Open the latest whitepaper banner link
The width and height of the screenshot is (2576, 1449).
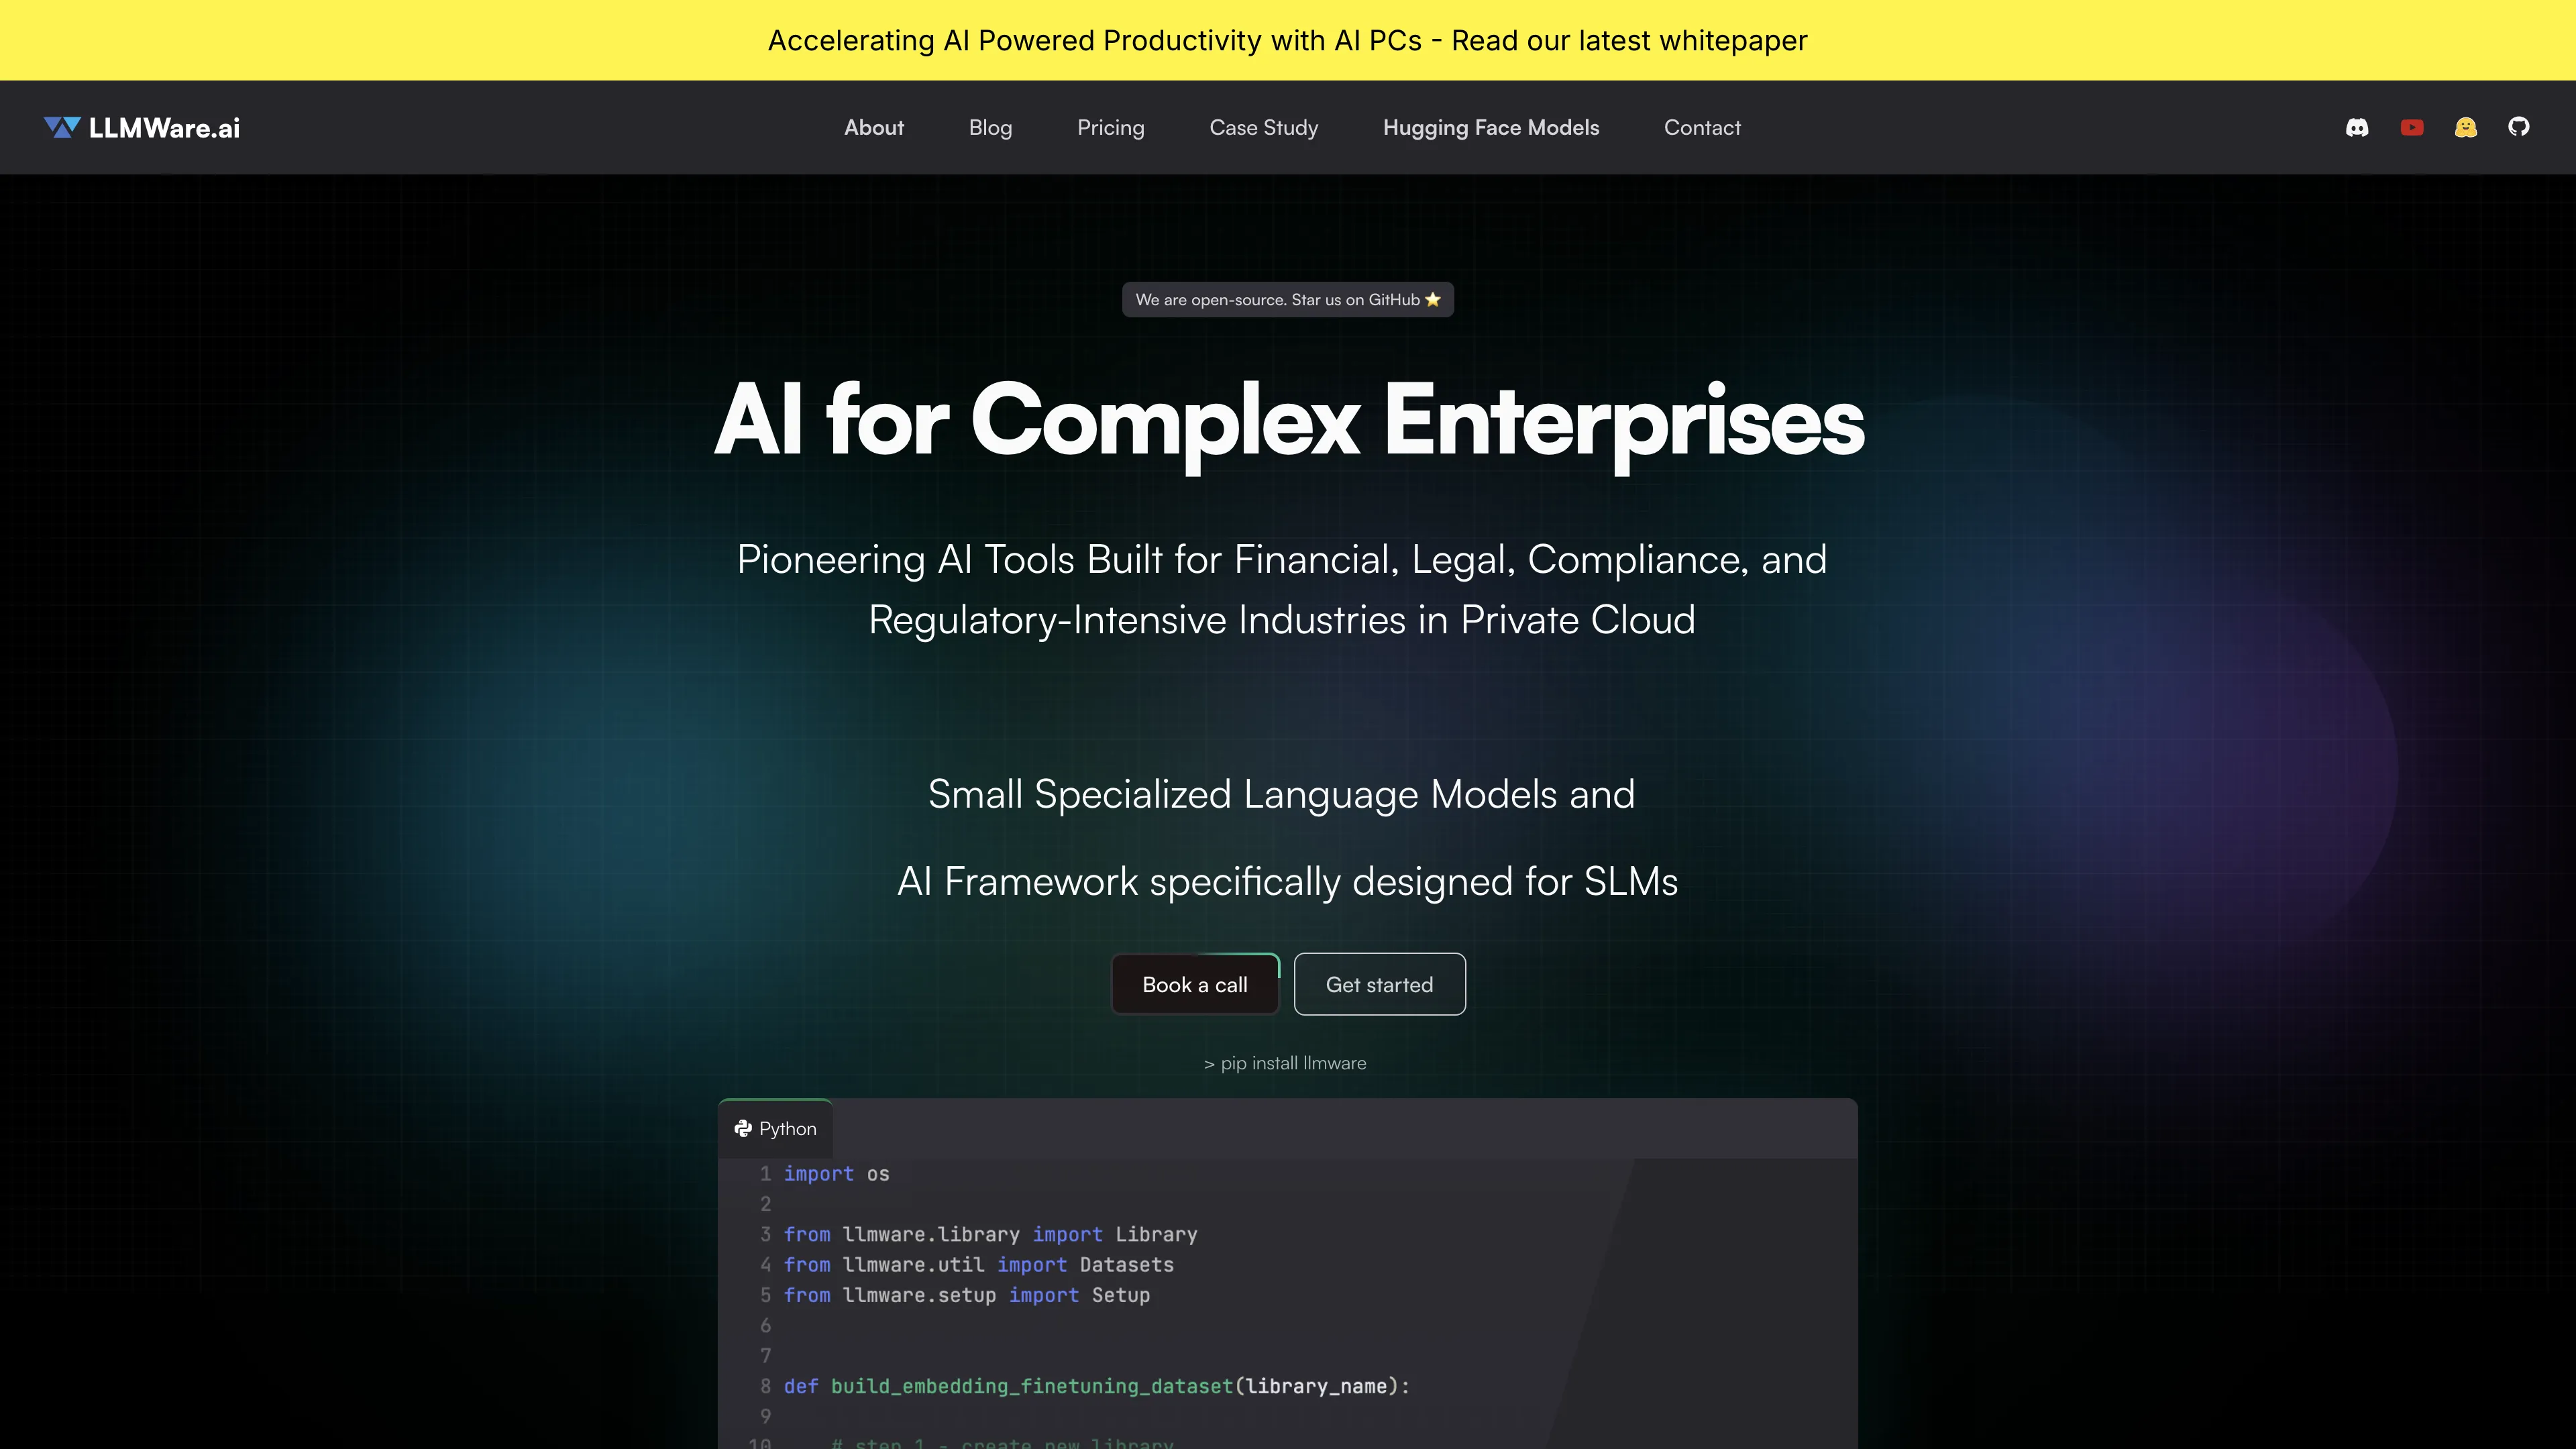pyautogui.click(x=1288, y=40)
